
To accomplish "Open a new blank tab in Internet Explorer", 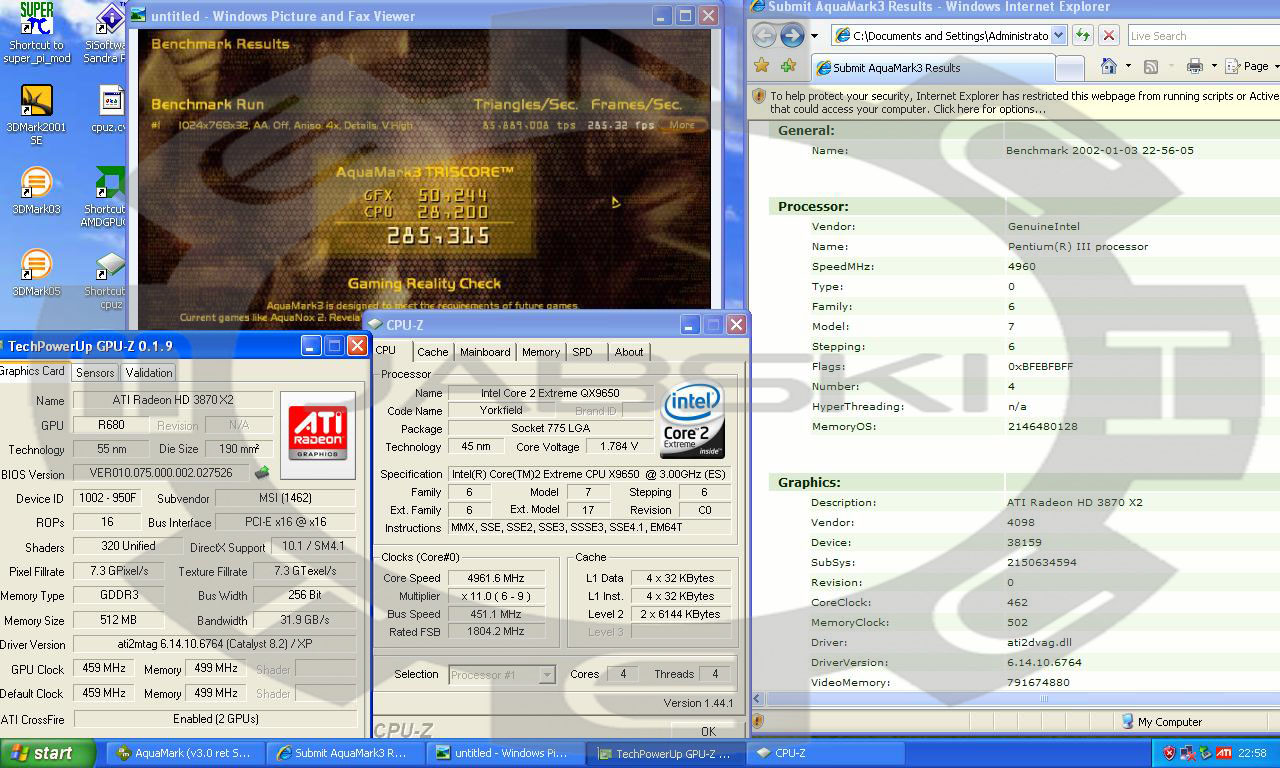I will pos(1070,68).
